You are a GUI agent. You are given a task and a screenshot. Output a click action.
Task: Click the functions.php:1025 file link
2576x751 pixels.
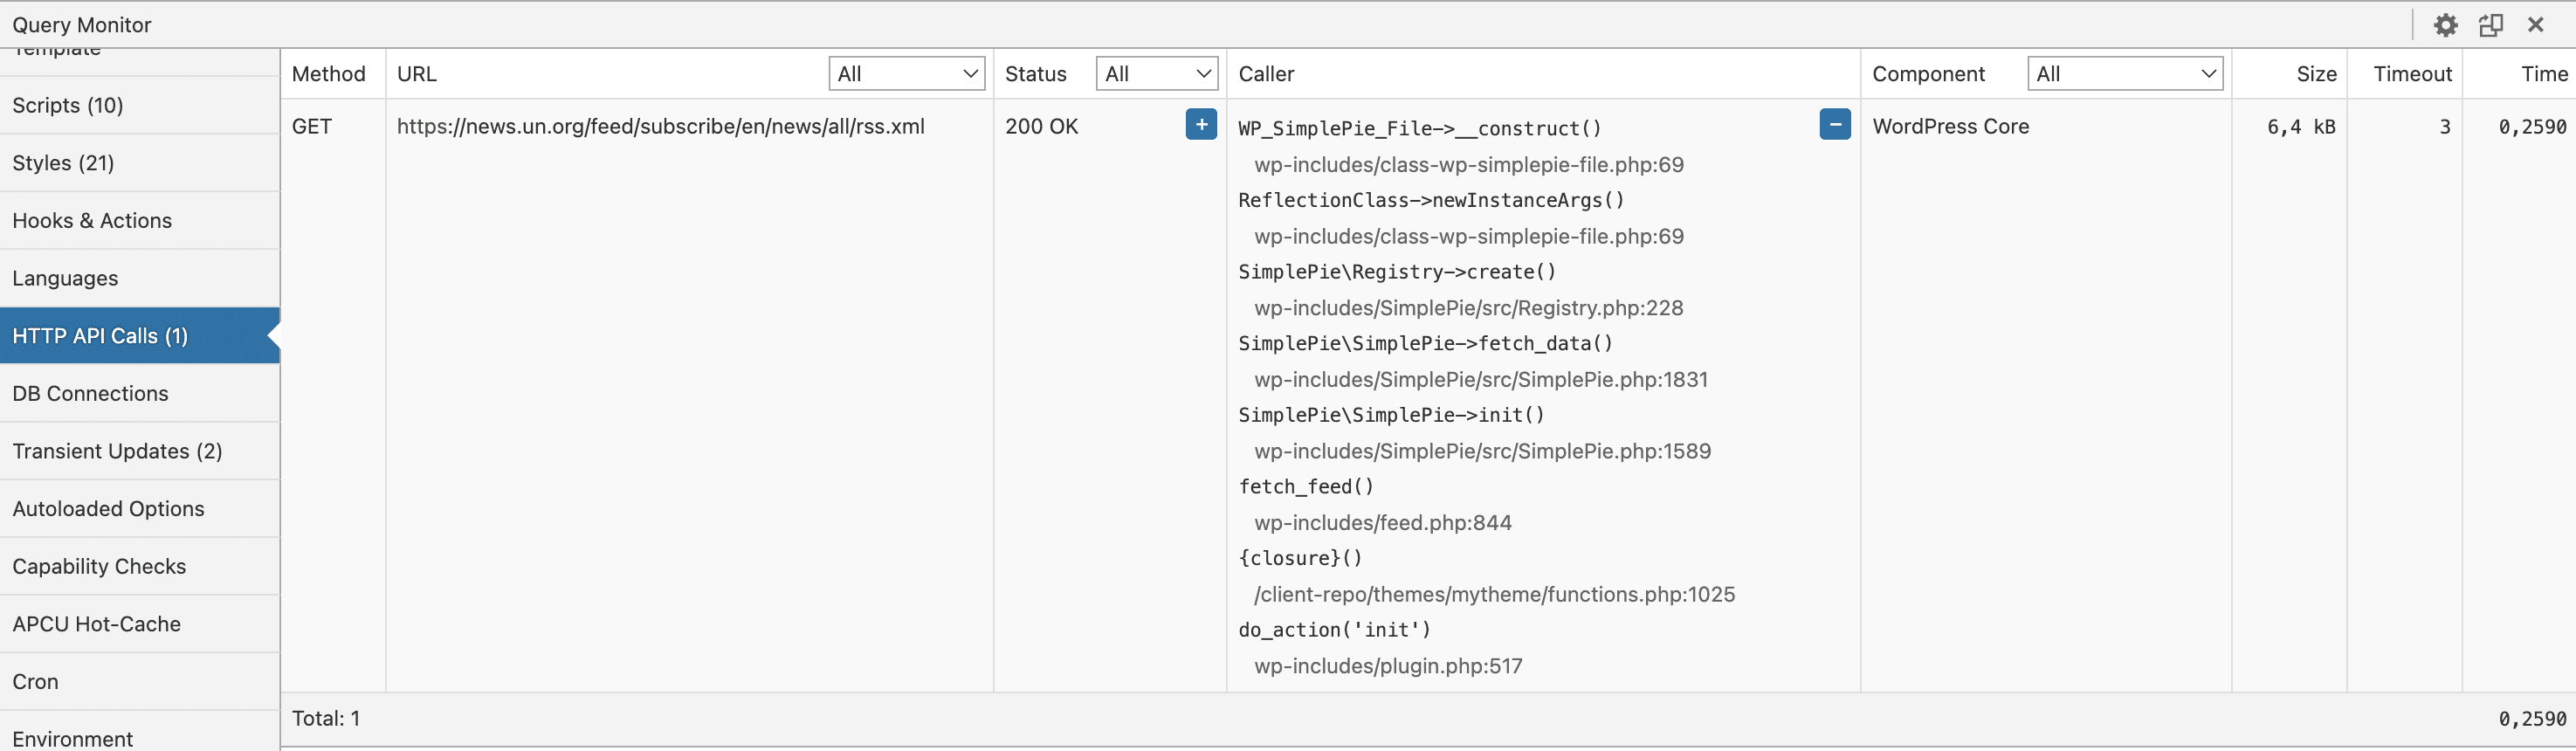1494,595
